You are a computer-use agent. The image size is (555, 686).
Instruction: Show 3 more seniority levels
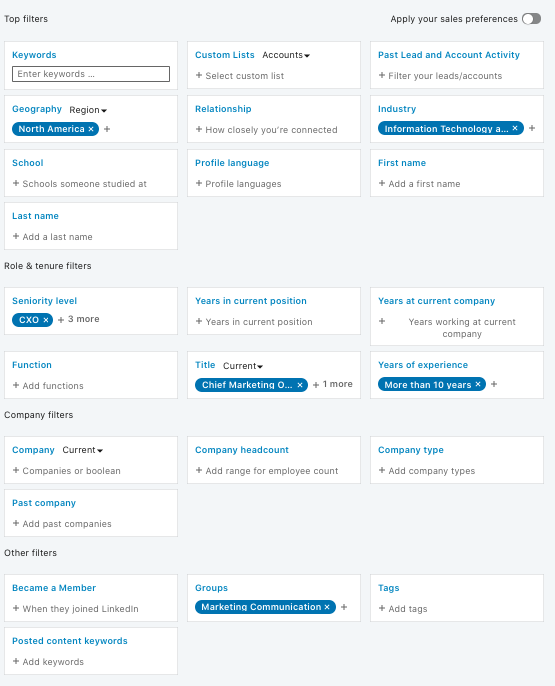coord(79,319)
